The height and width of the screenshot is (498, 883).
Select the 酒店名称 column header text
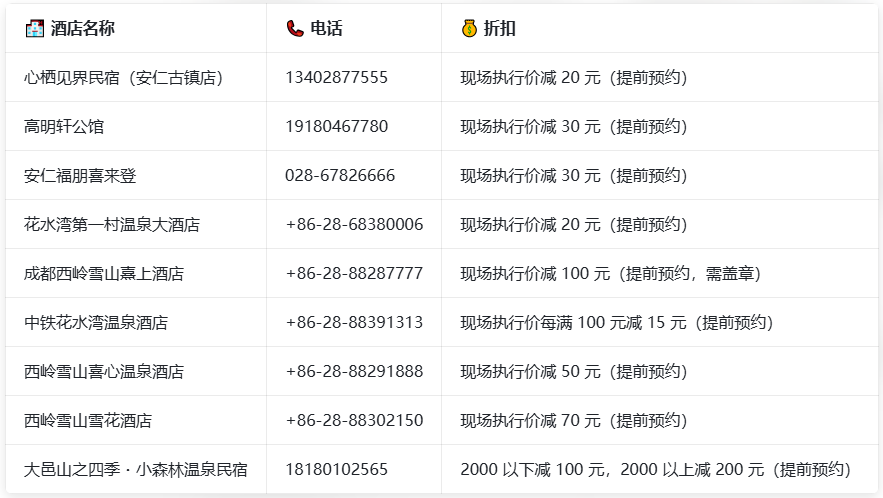click(x=83, y=29)
